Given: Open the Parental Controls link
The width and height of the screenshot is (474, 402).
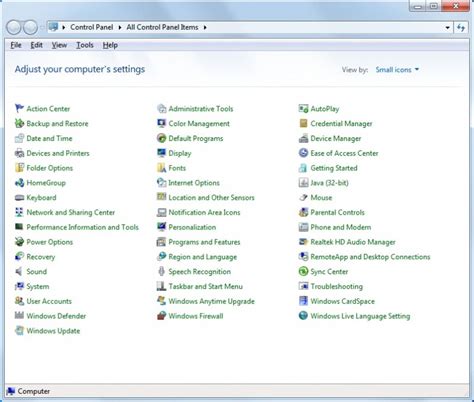Looking at the screenshot, I should coord(337,212).
